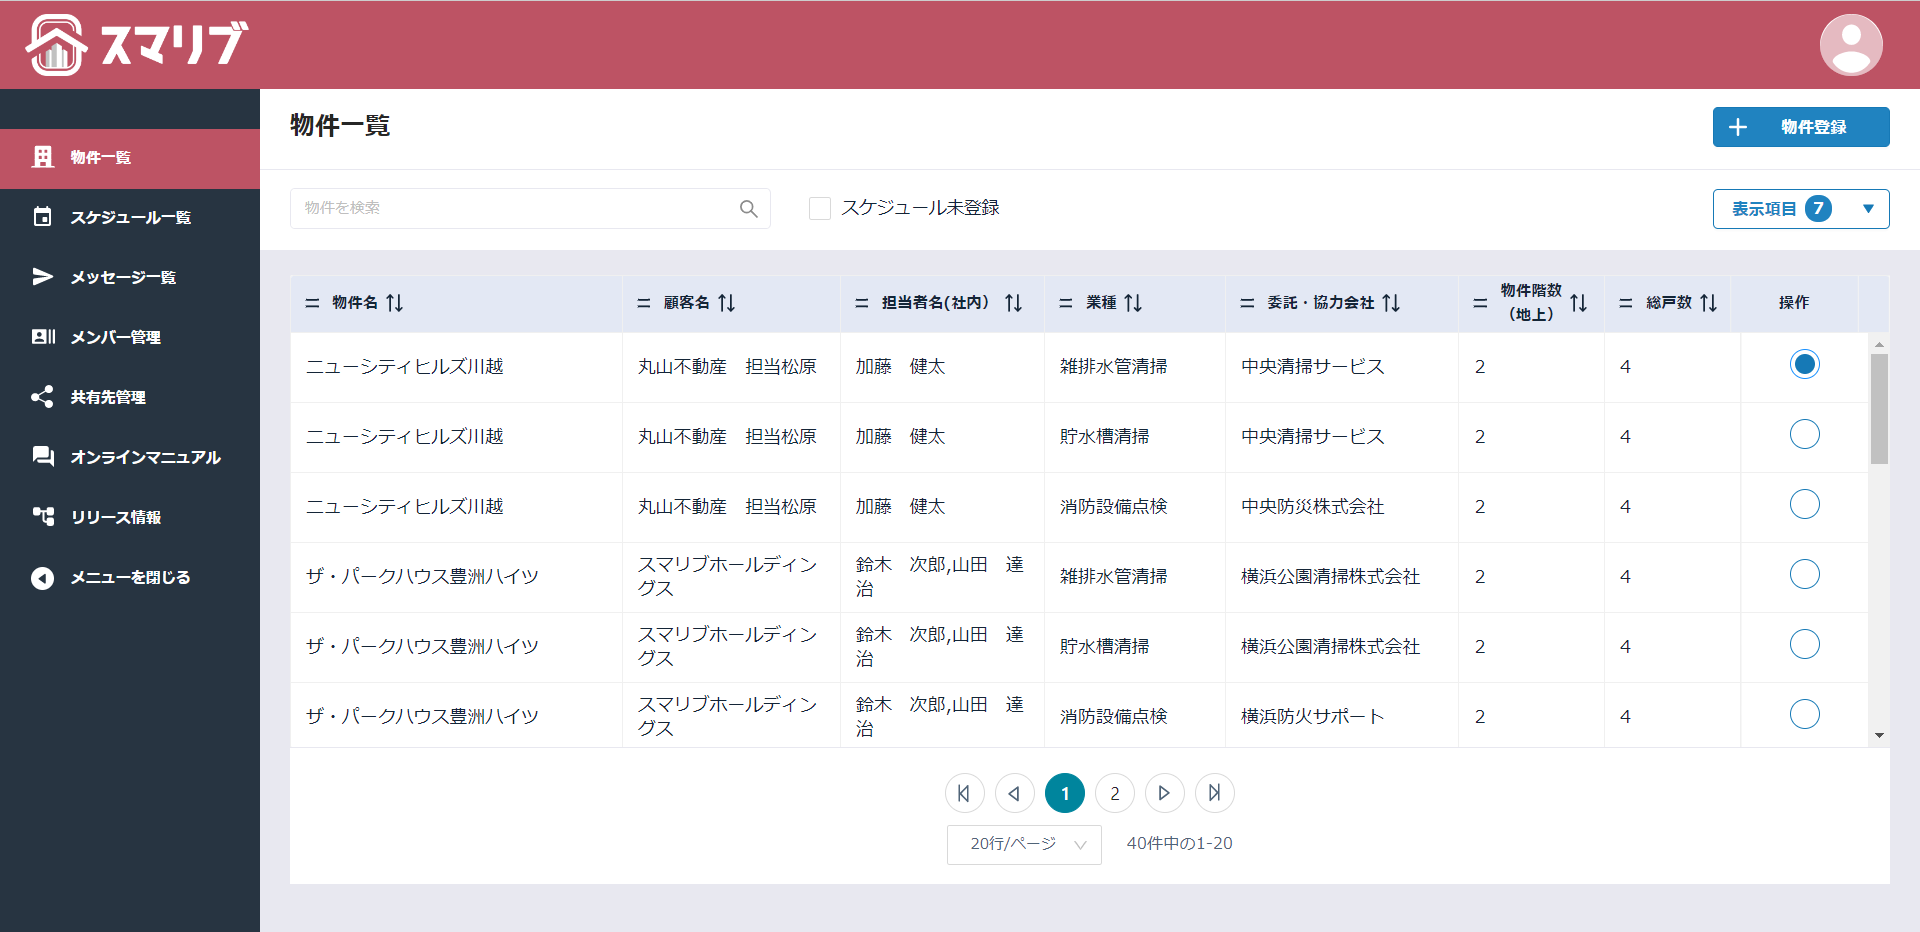Sort by 総戸数 column arrows
The image size is (1920, 932).
coord(1709,303)
